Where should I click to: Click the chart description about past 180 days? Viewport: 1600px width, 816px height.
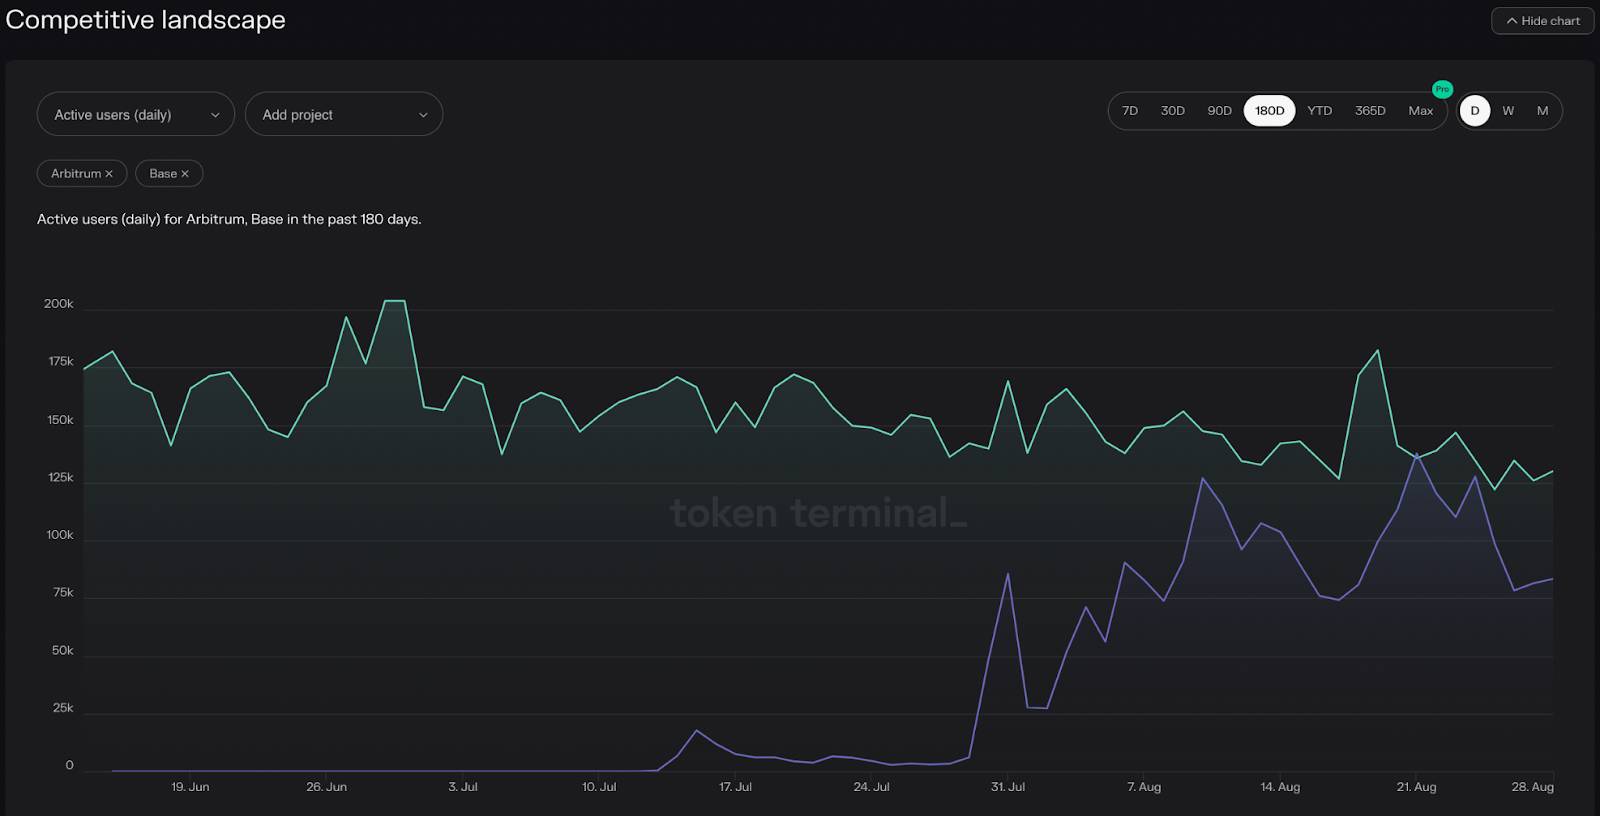point(229,219)
